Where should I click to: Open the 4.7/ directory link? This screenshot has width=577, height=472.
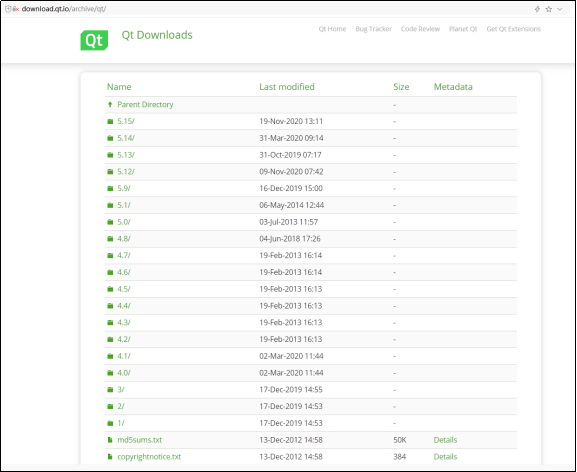[124, 255]
